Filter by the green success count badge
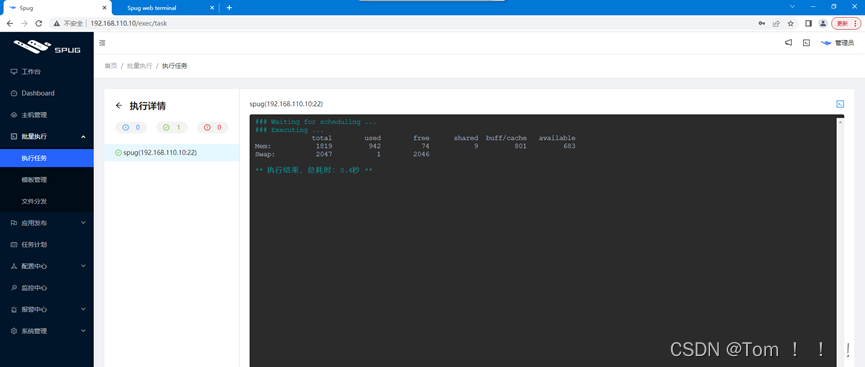 pyautogui.click(x=172, y=127)
